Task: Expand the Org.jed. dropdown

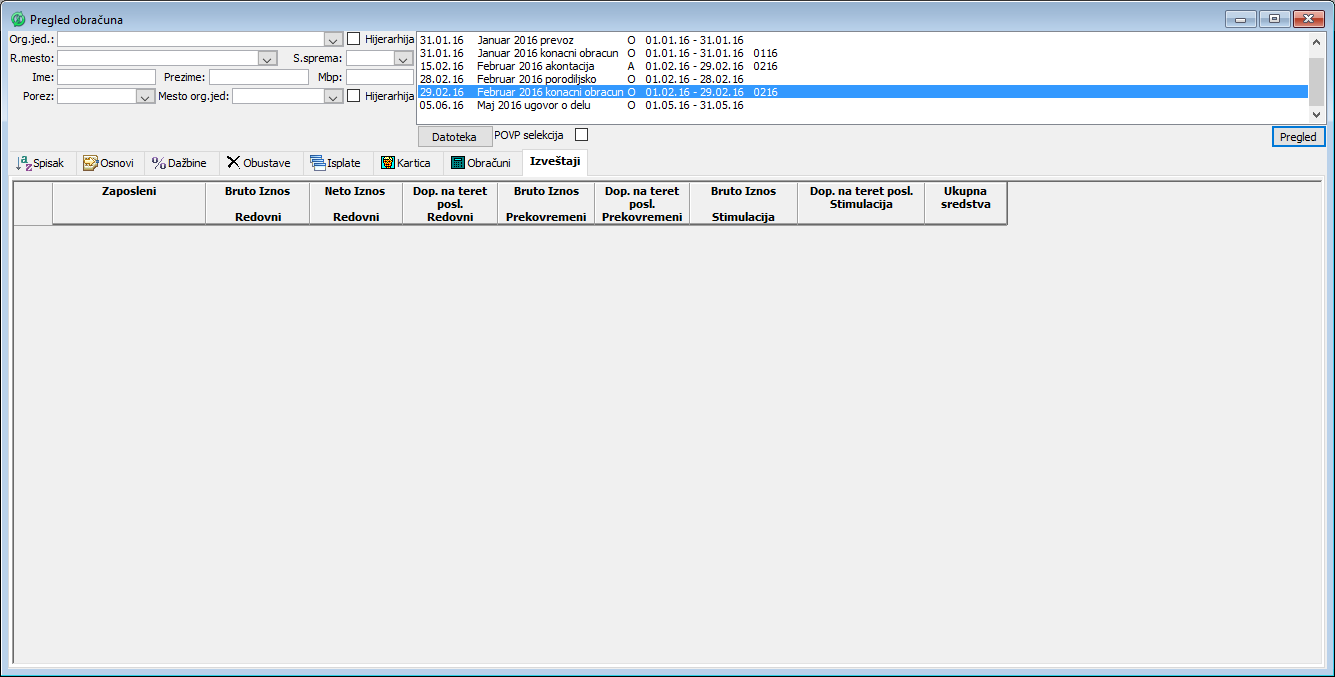Action: (x=333, y=39)
